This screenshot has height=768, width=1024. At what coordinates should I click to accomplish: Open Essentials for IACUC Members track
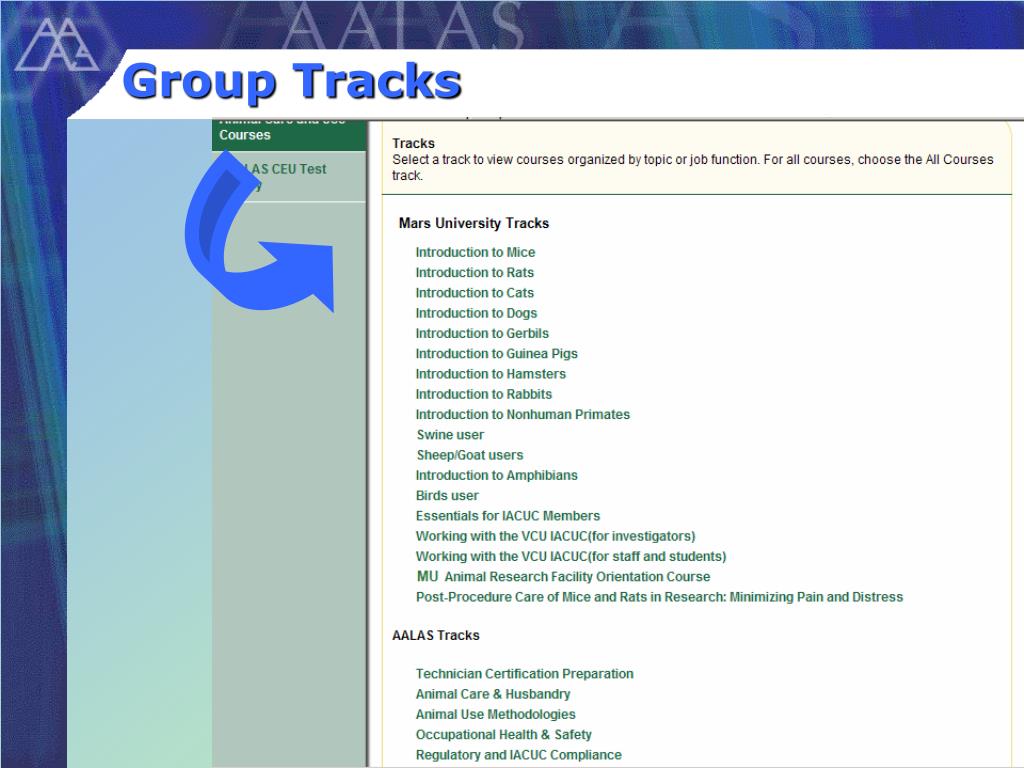pyautogui.click(x=507, y=515)
